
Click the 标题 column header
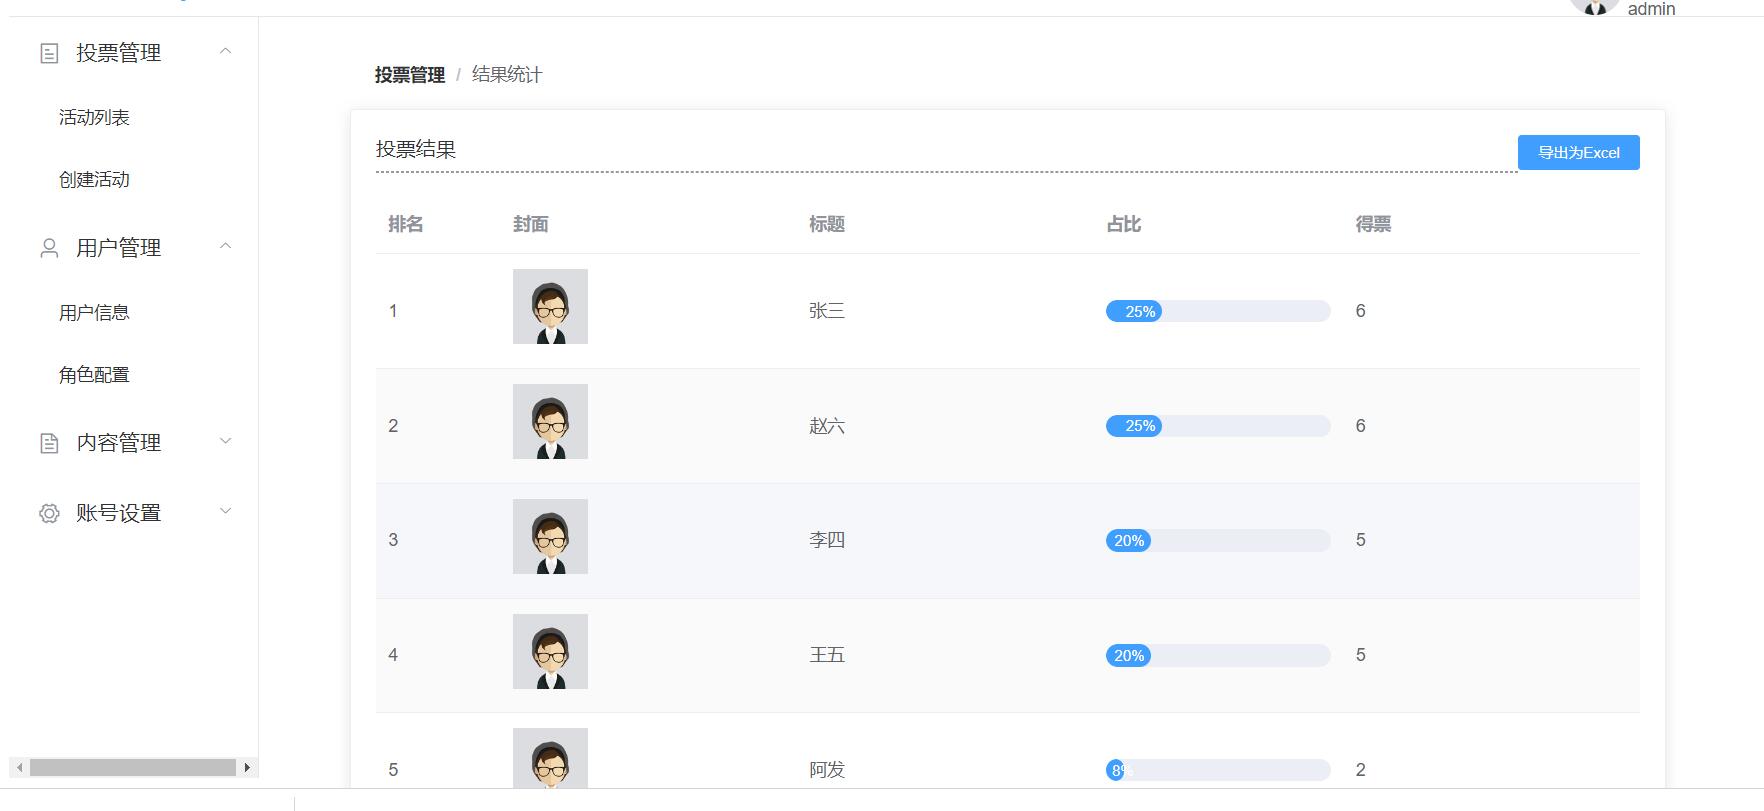point(827,224)
